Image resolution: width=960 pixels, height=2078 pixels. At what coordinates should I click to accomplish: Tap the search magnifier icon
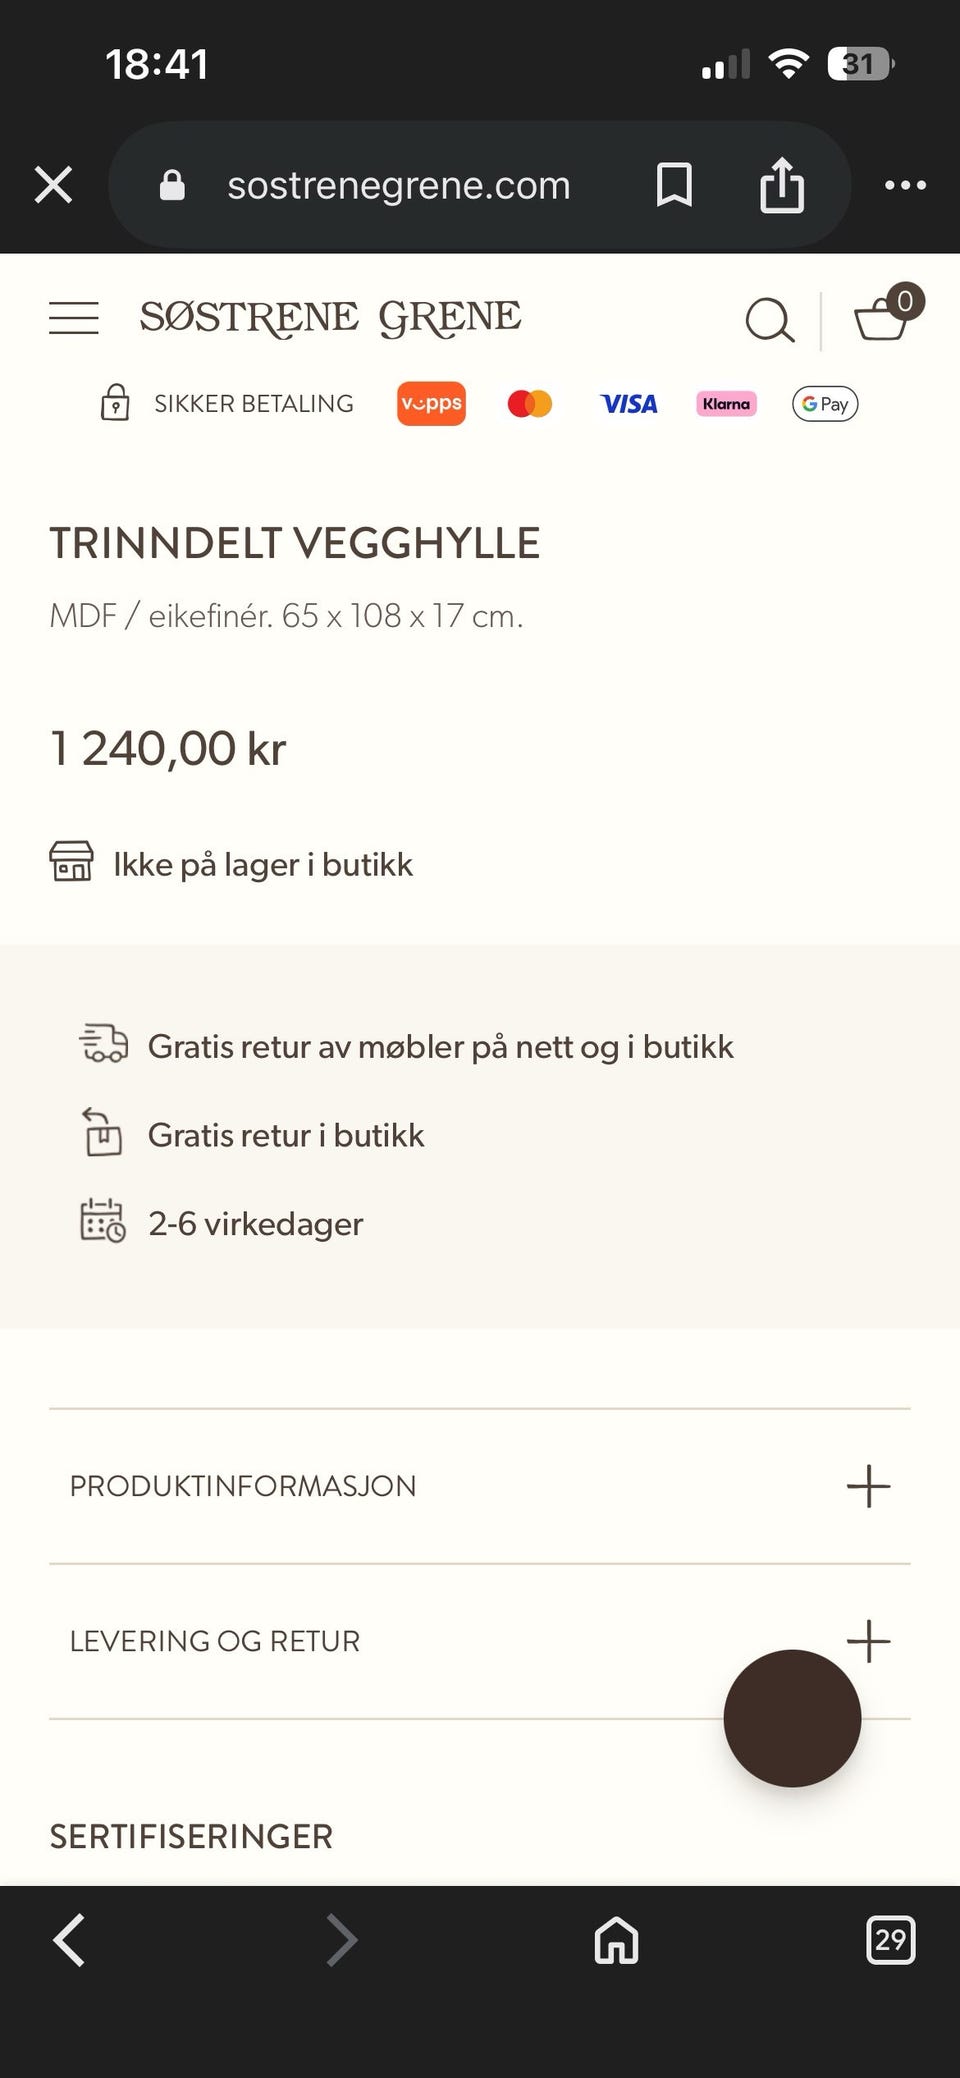(770, 320)
